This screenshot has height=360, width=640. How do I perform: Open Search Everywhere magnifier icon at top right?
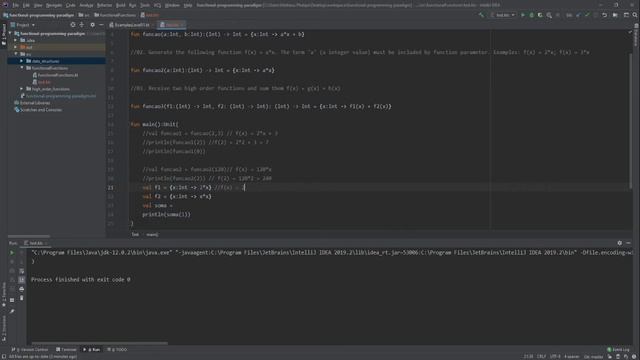click(635, 15)
